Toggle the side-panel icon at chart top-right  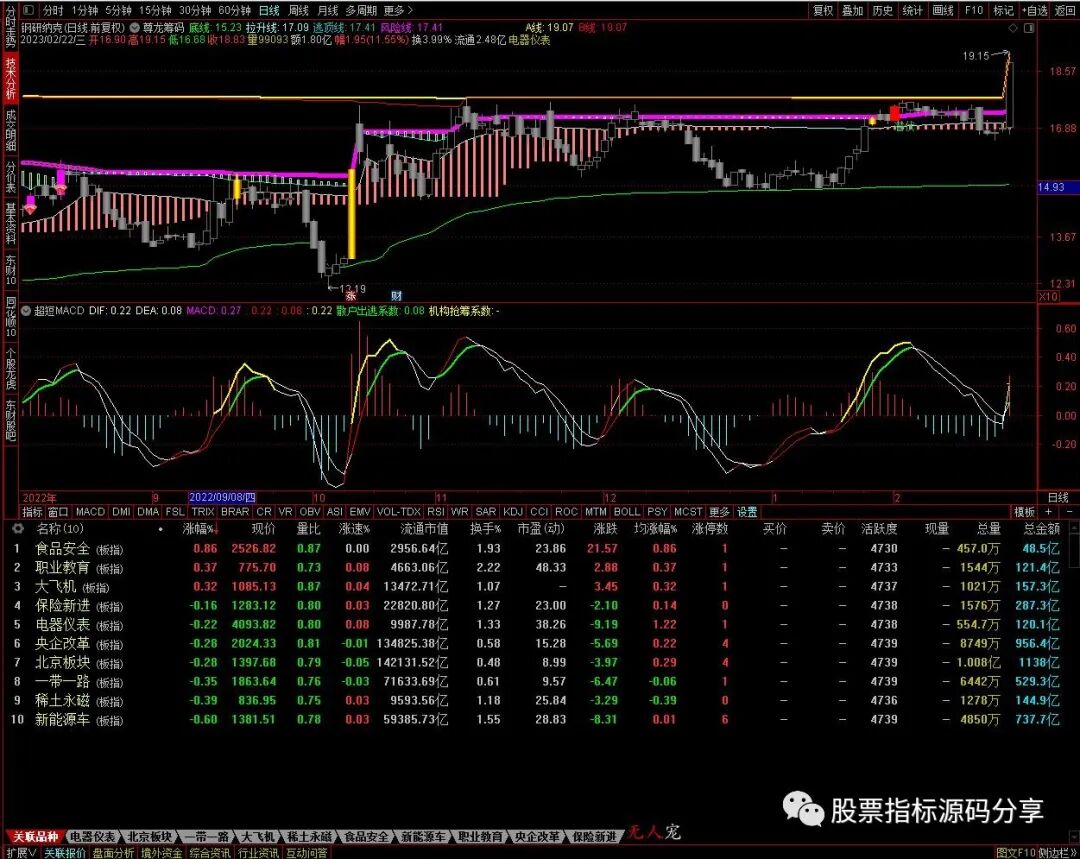coord(1029,28)
